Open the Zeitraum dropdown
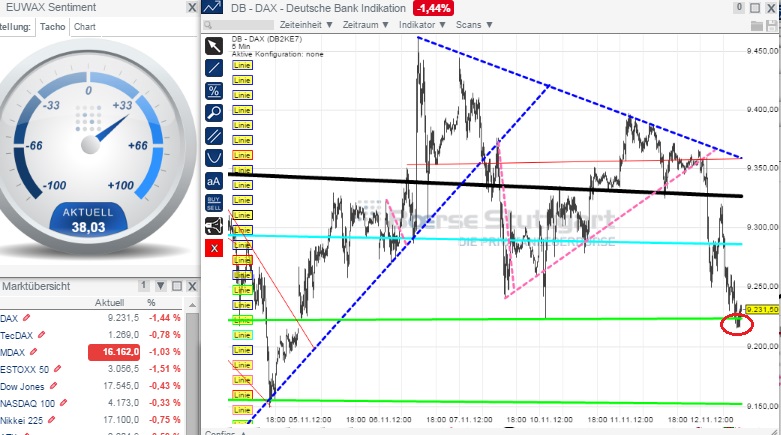This screenshot has width=781, height=435. 366,25
